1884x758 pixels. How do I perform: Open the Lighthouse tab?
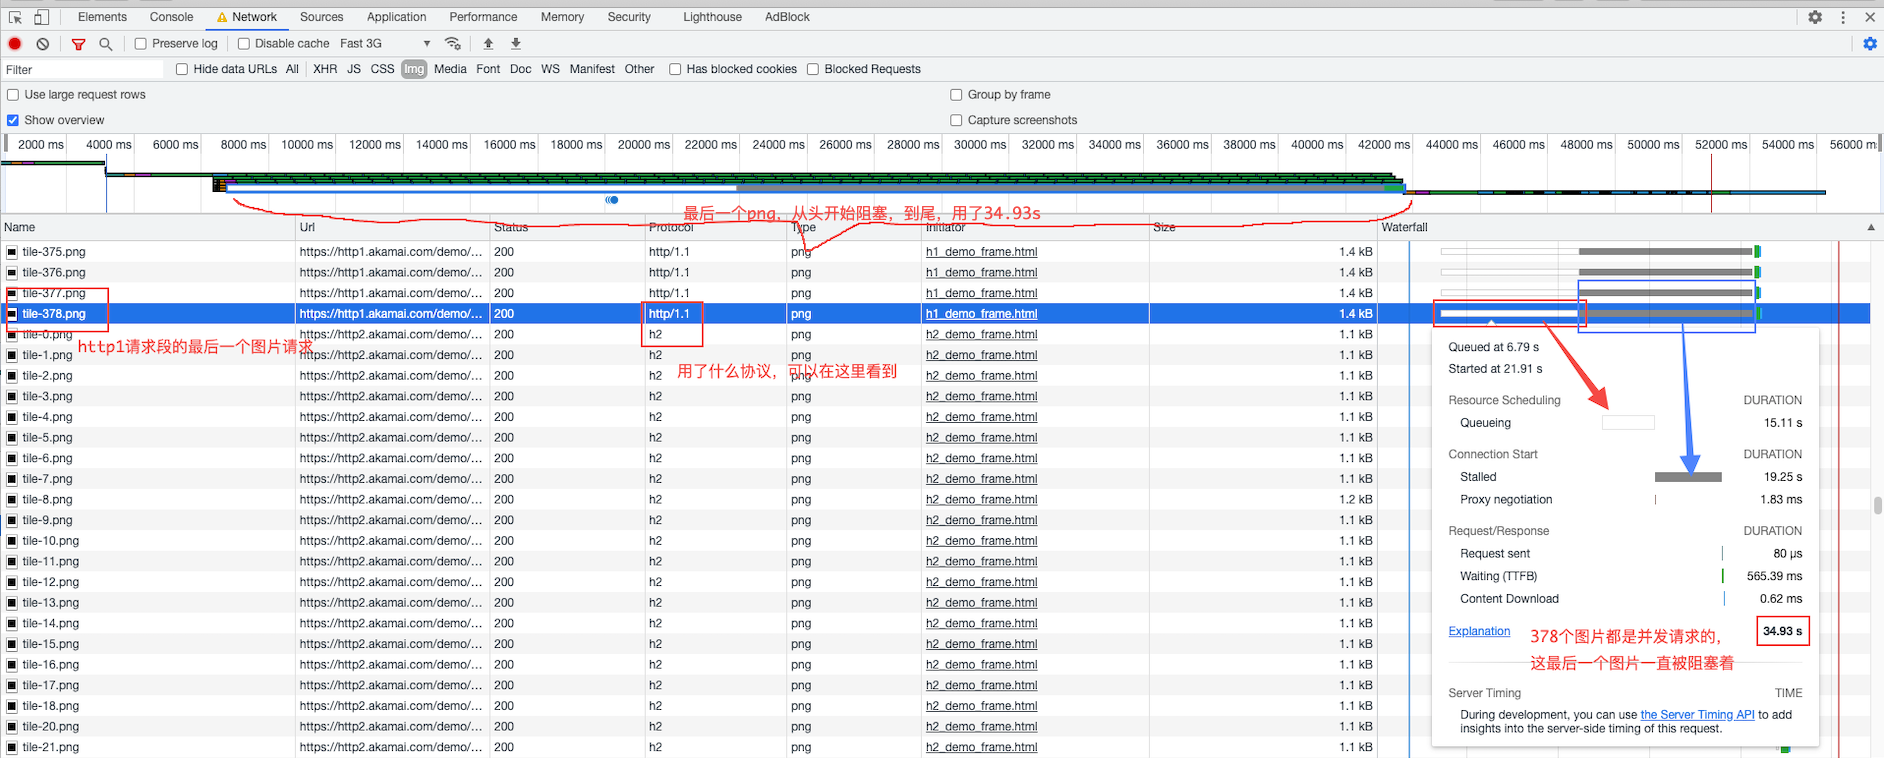(x=712, y=17)
